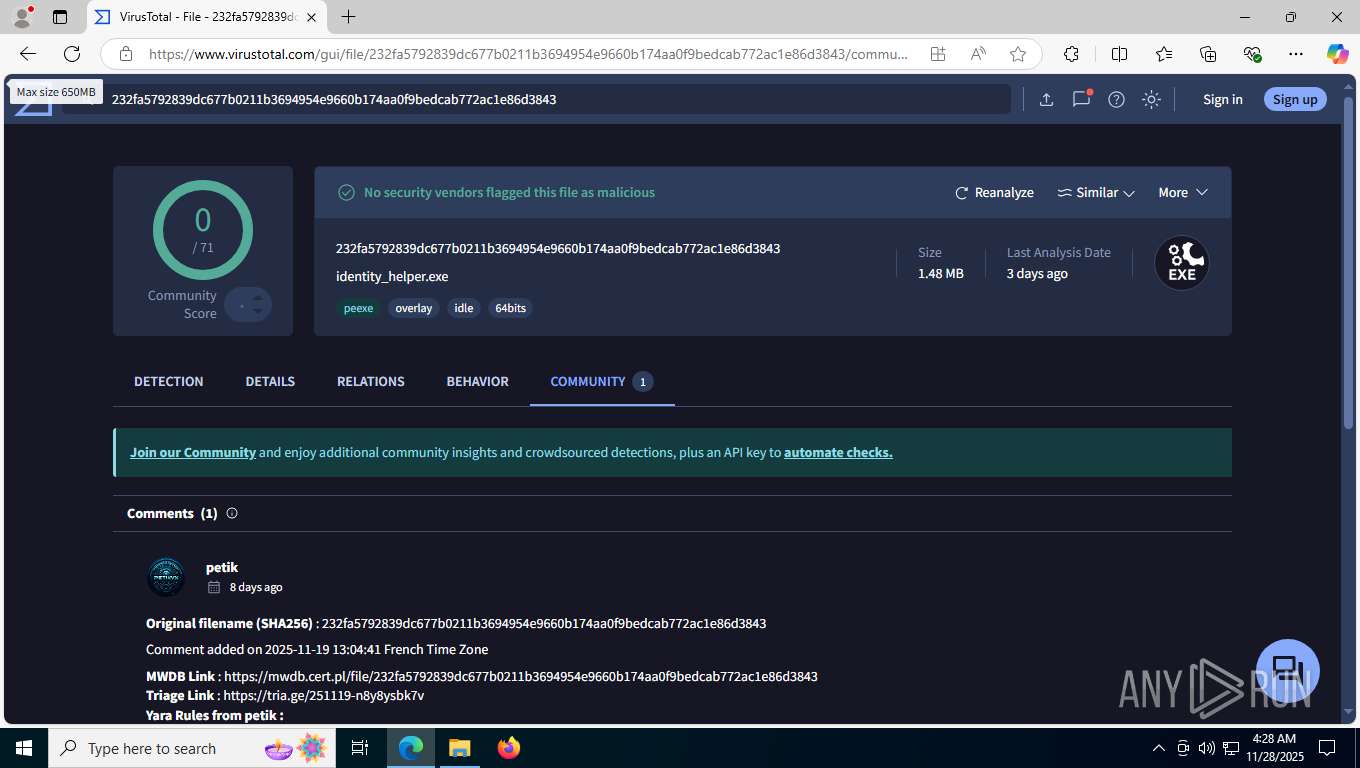
Task: Click the Sign in link
Action: coord(1223,99)
